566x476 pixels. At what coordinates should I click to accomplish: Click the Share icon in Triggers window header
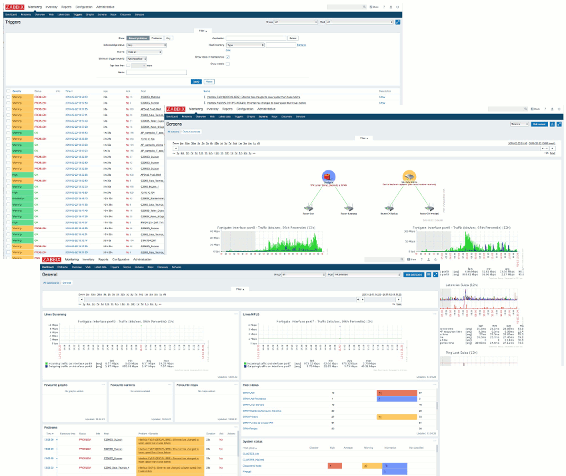[x=374, y=7]
